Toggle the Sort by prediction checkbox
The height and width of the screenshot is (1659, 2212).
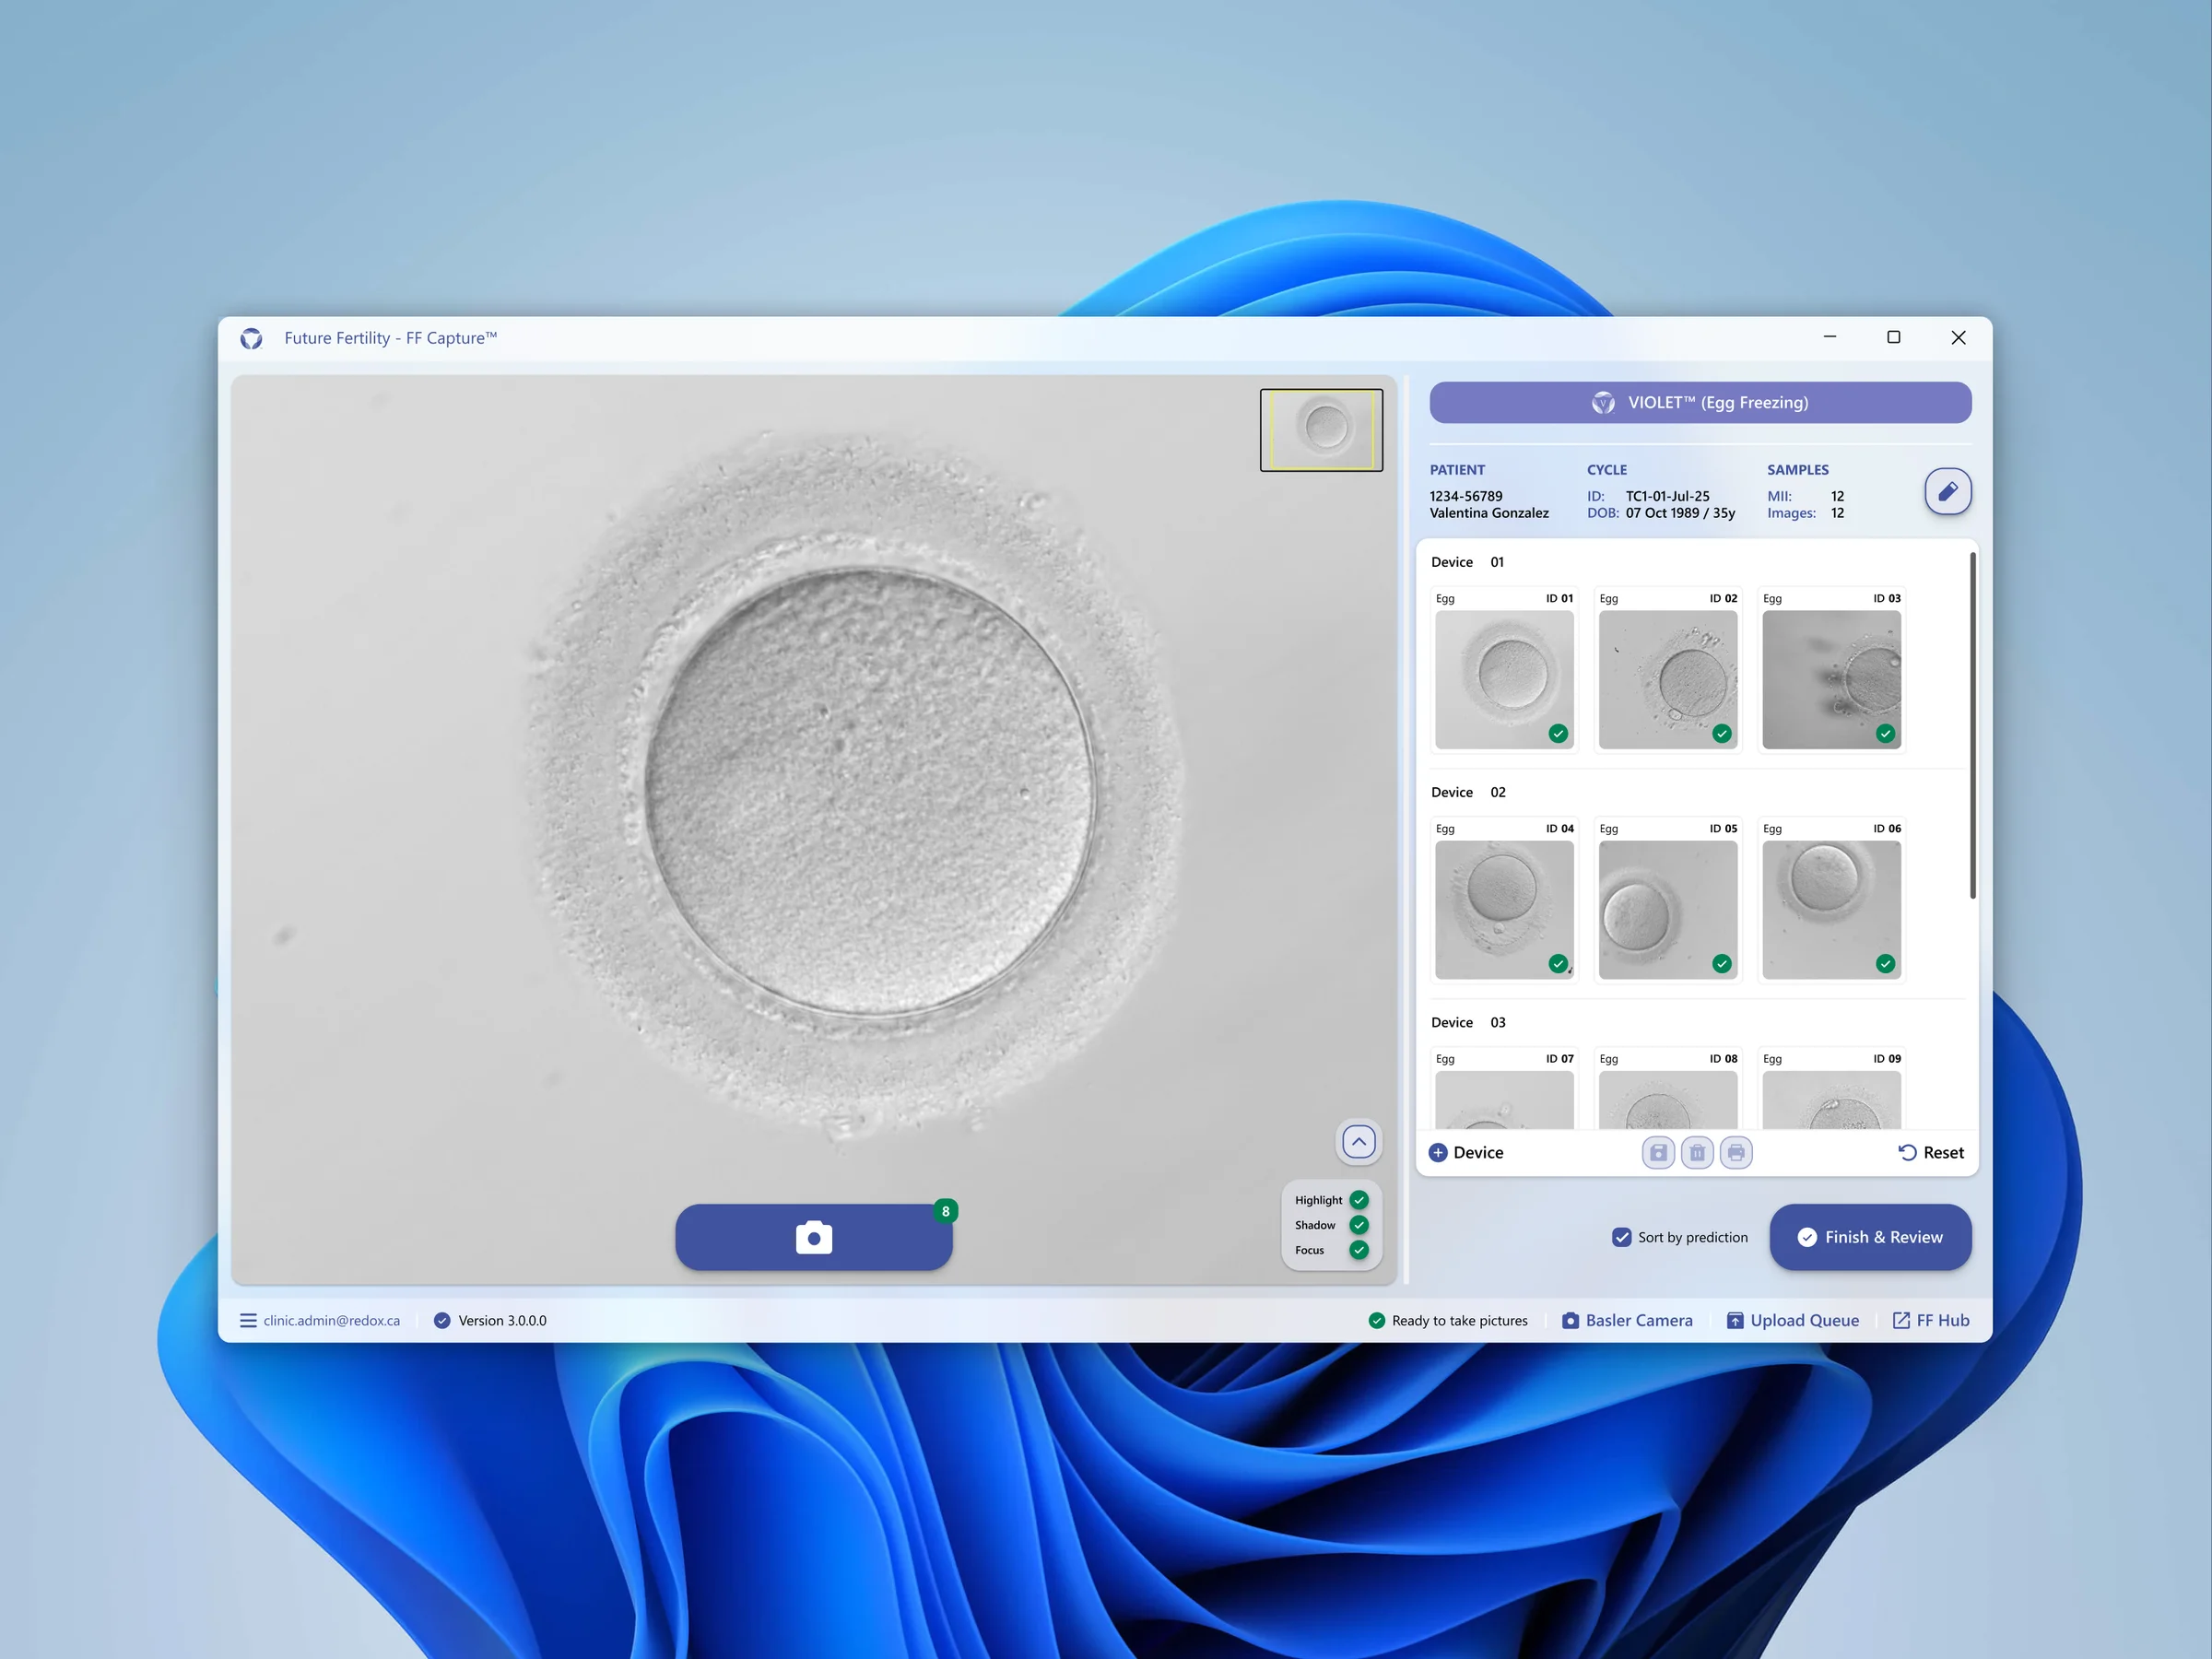point(1622,1237)
